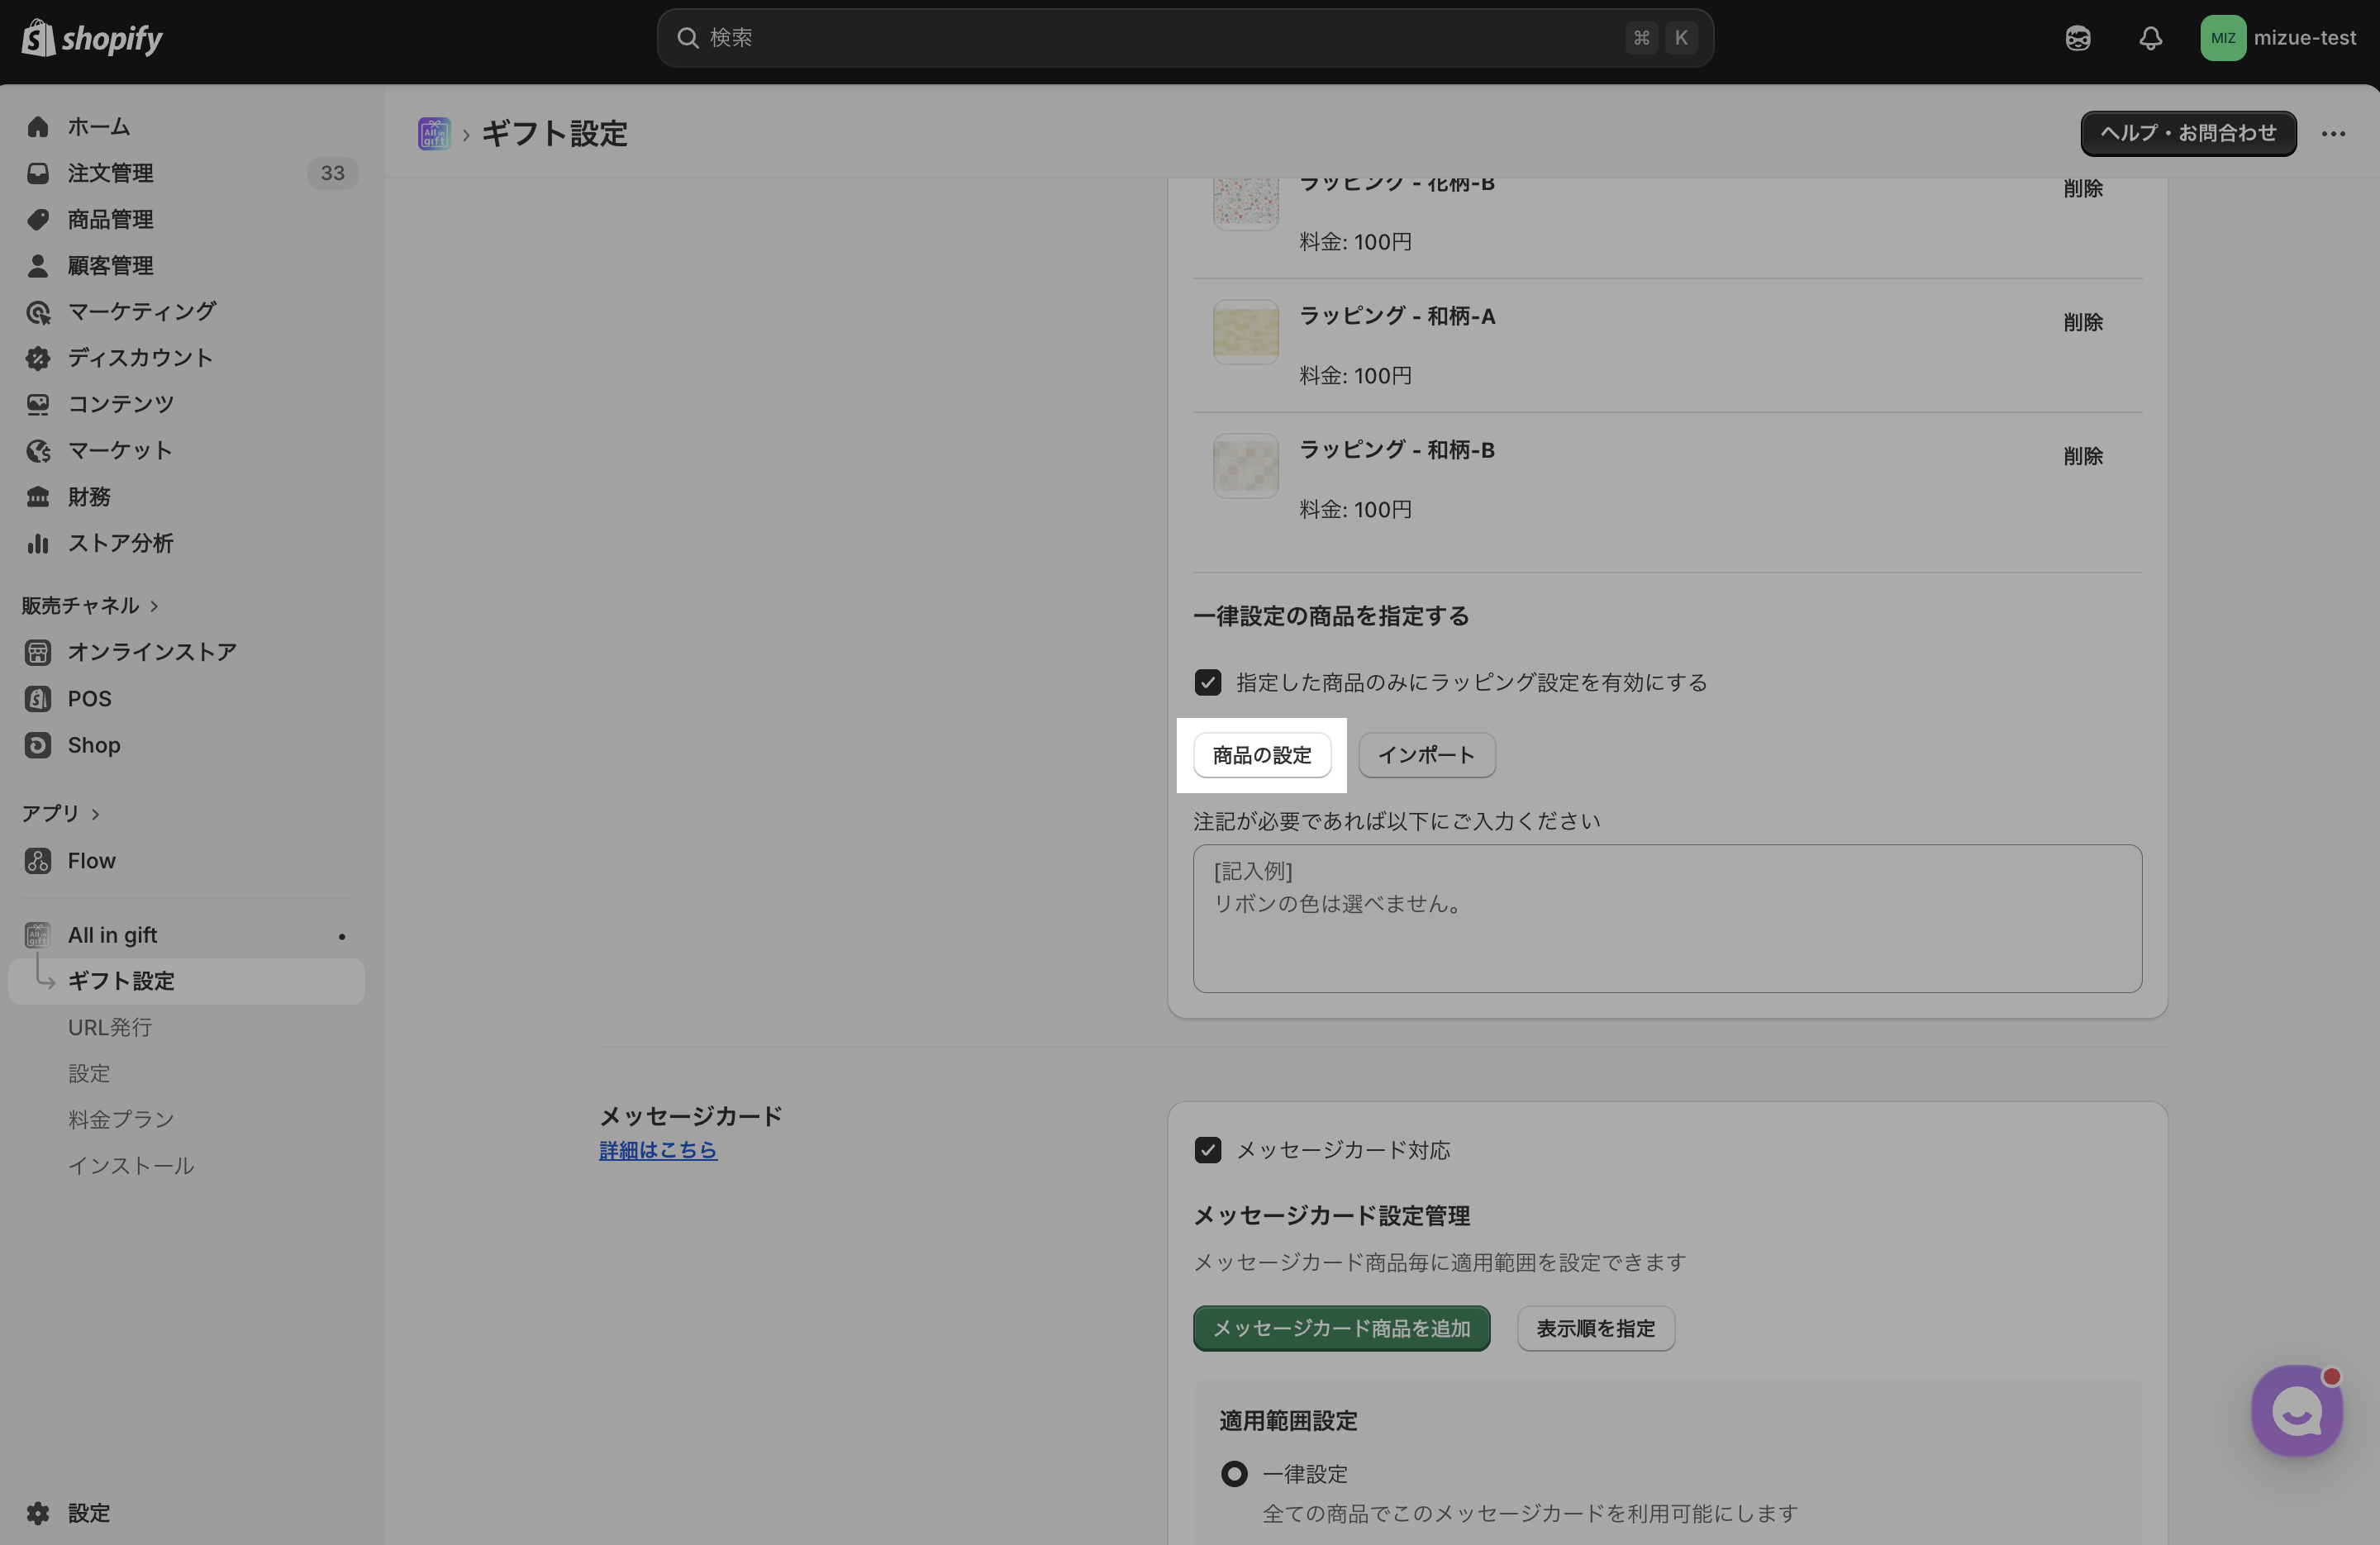Click the POS channel icon
The image size is (2380, 1545).
(38, 698)
